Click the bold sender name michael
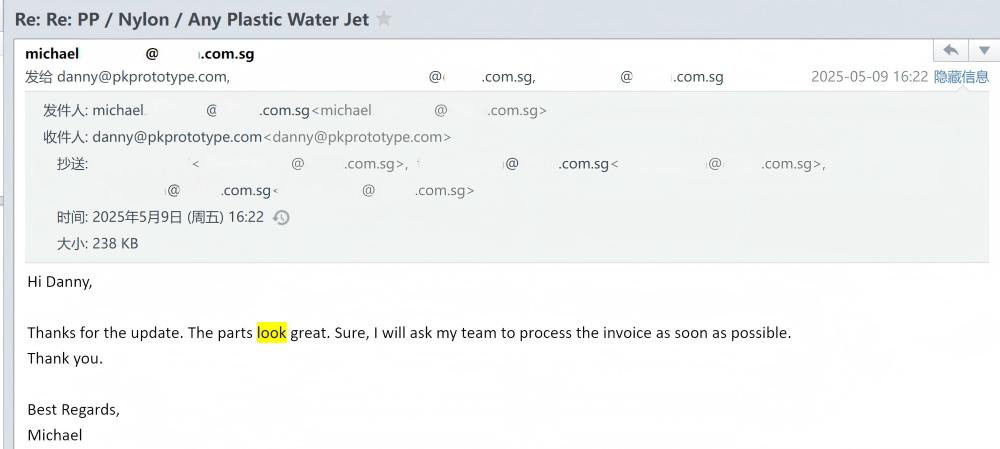The width and height of the screenshot is (1000, 449). pos(52,54)
